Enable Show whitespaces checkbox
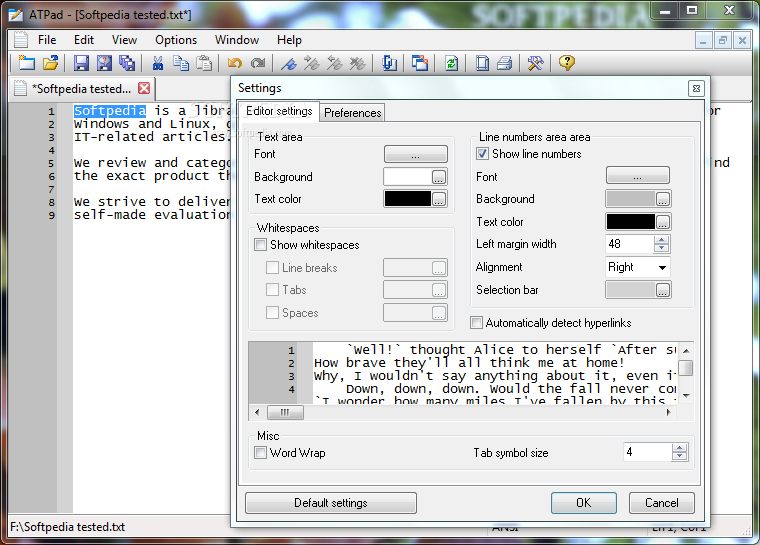The height and width of the screenshot is (545, 760). 260,244
